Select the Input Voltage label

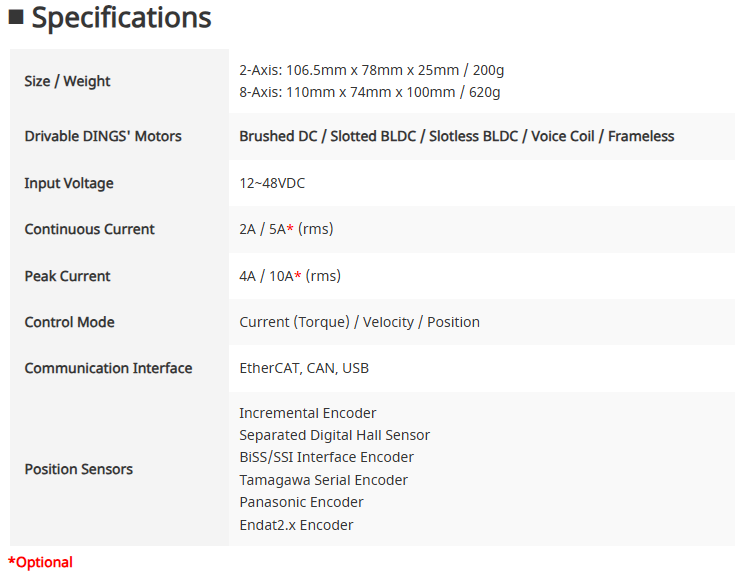(69, 183)
